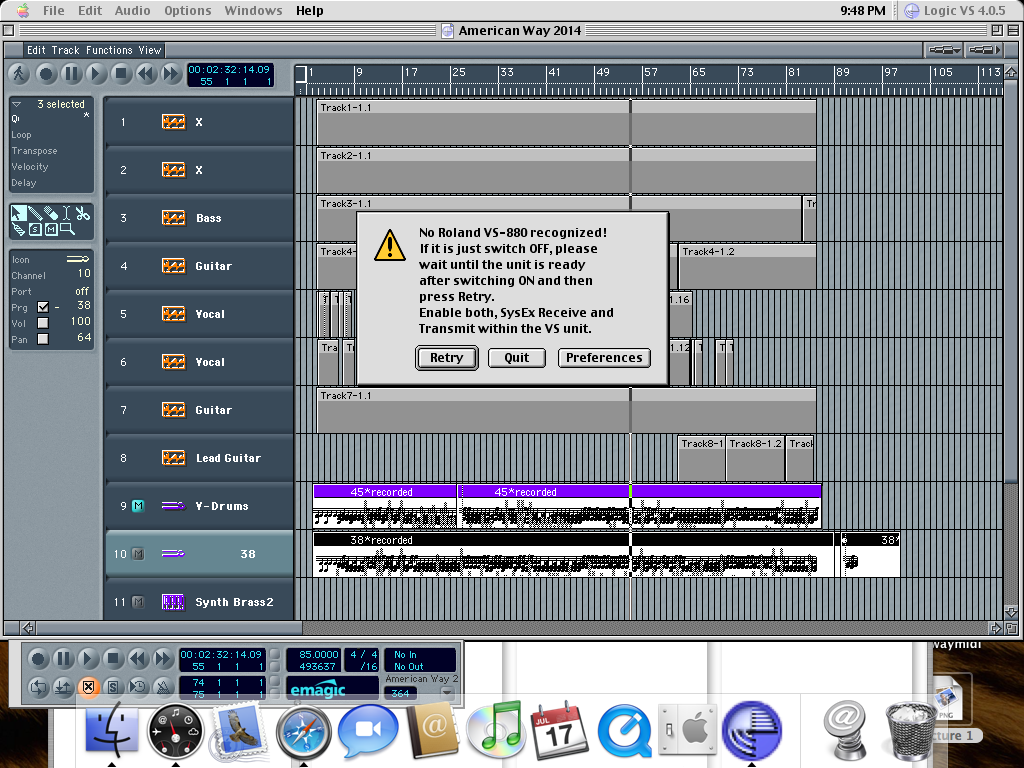Select the Text cursor tool
Image resolution: width=1024 pixels, height=768 pixels.
(67, 214)
